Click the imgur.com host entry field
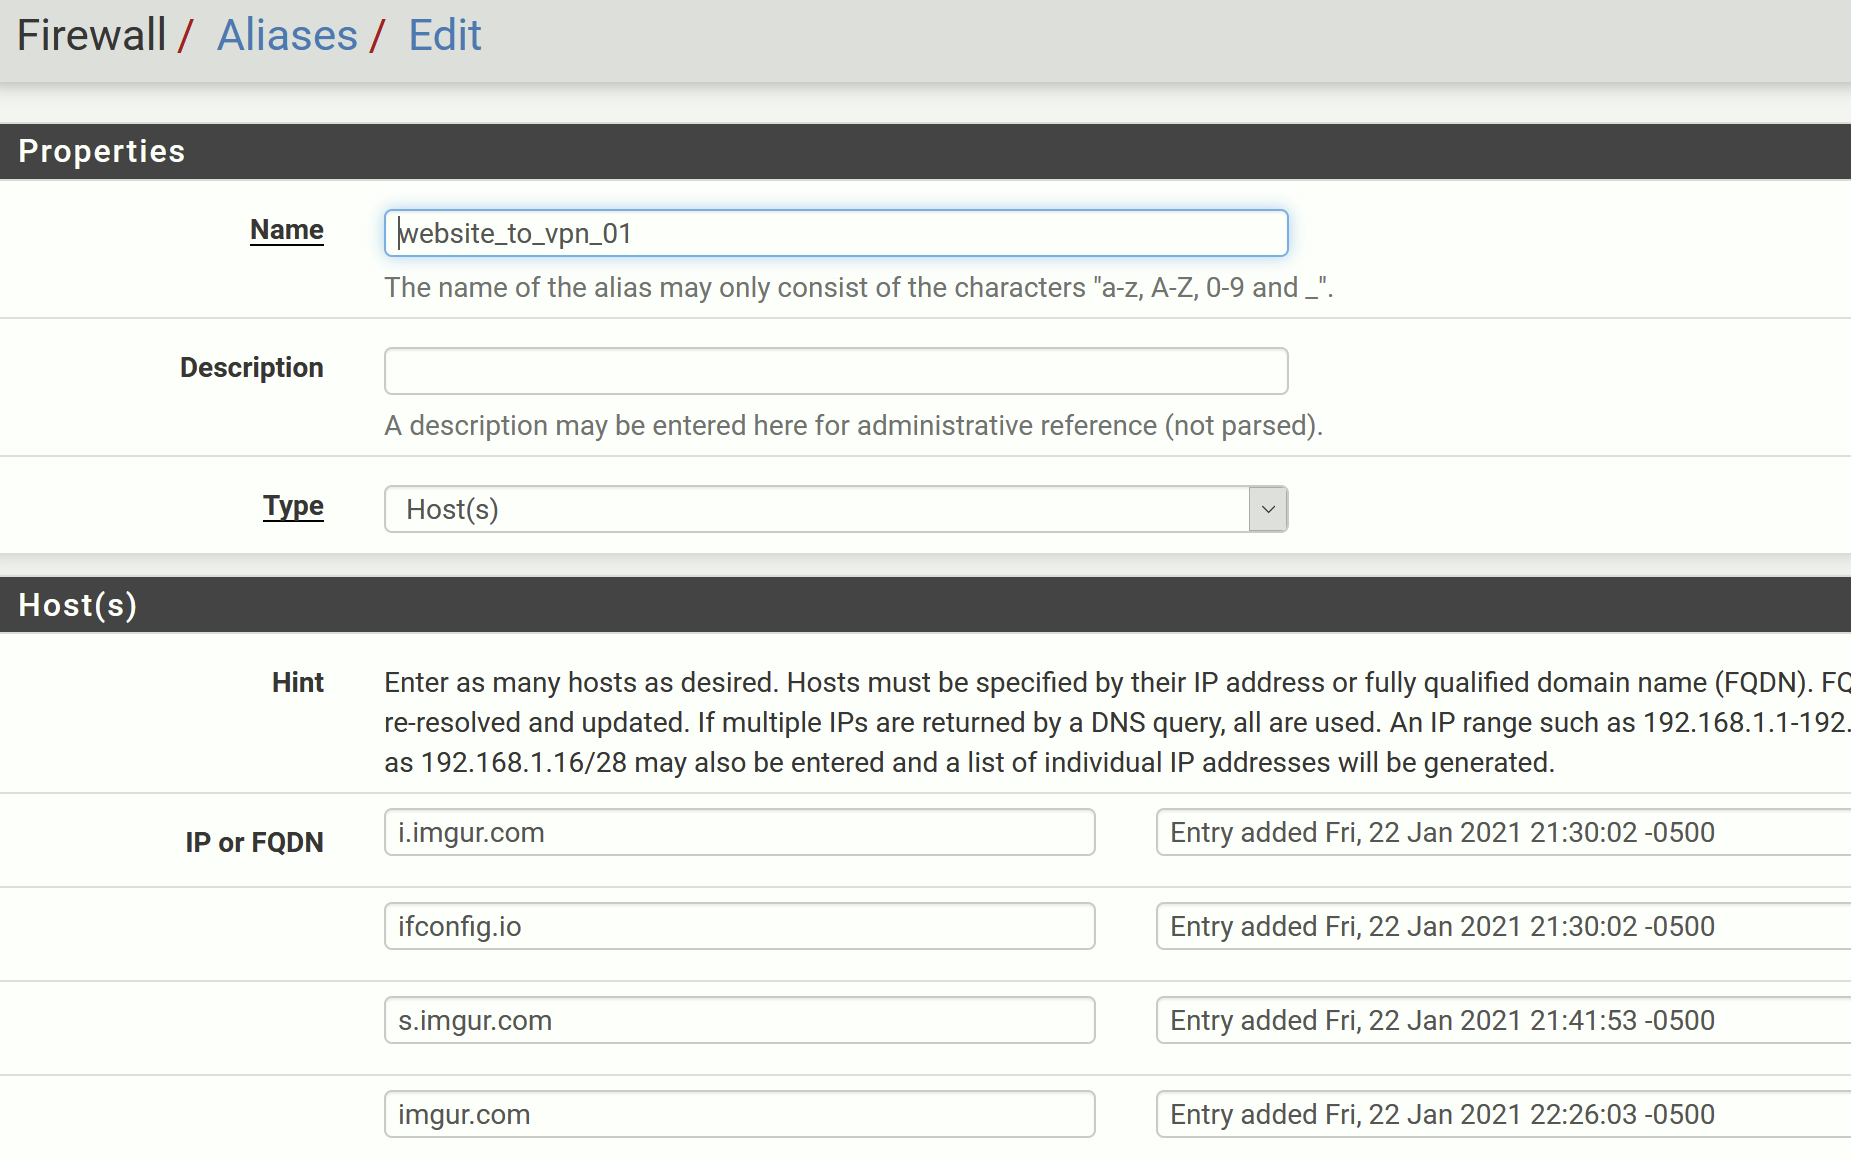 point(739,1114)
